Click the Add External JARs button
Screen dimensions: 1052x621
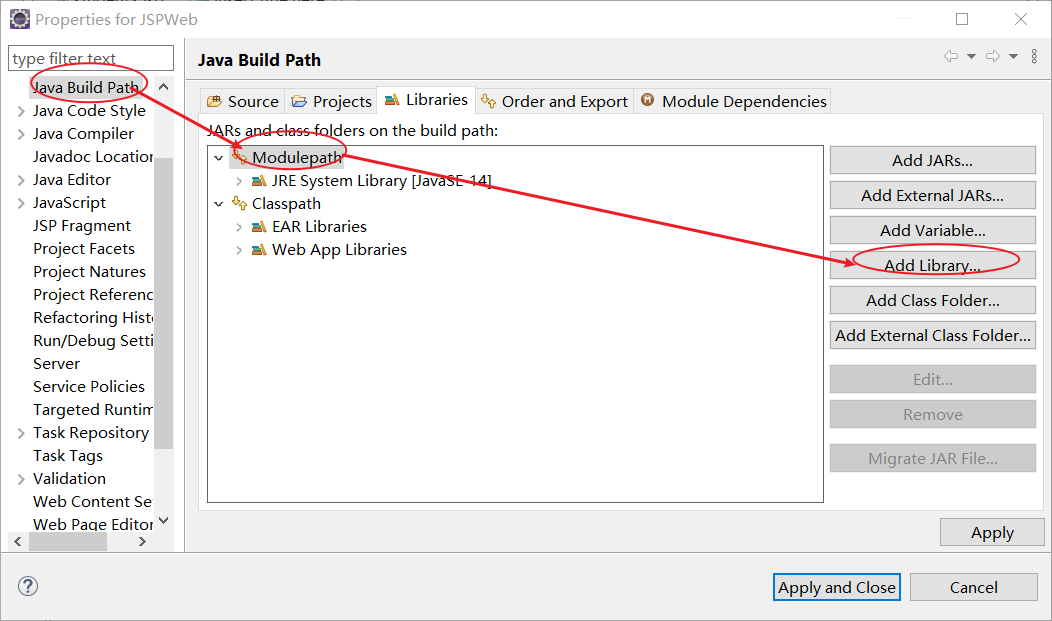click(932, 195)
